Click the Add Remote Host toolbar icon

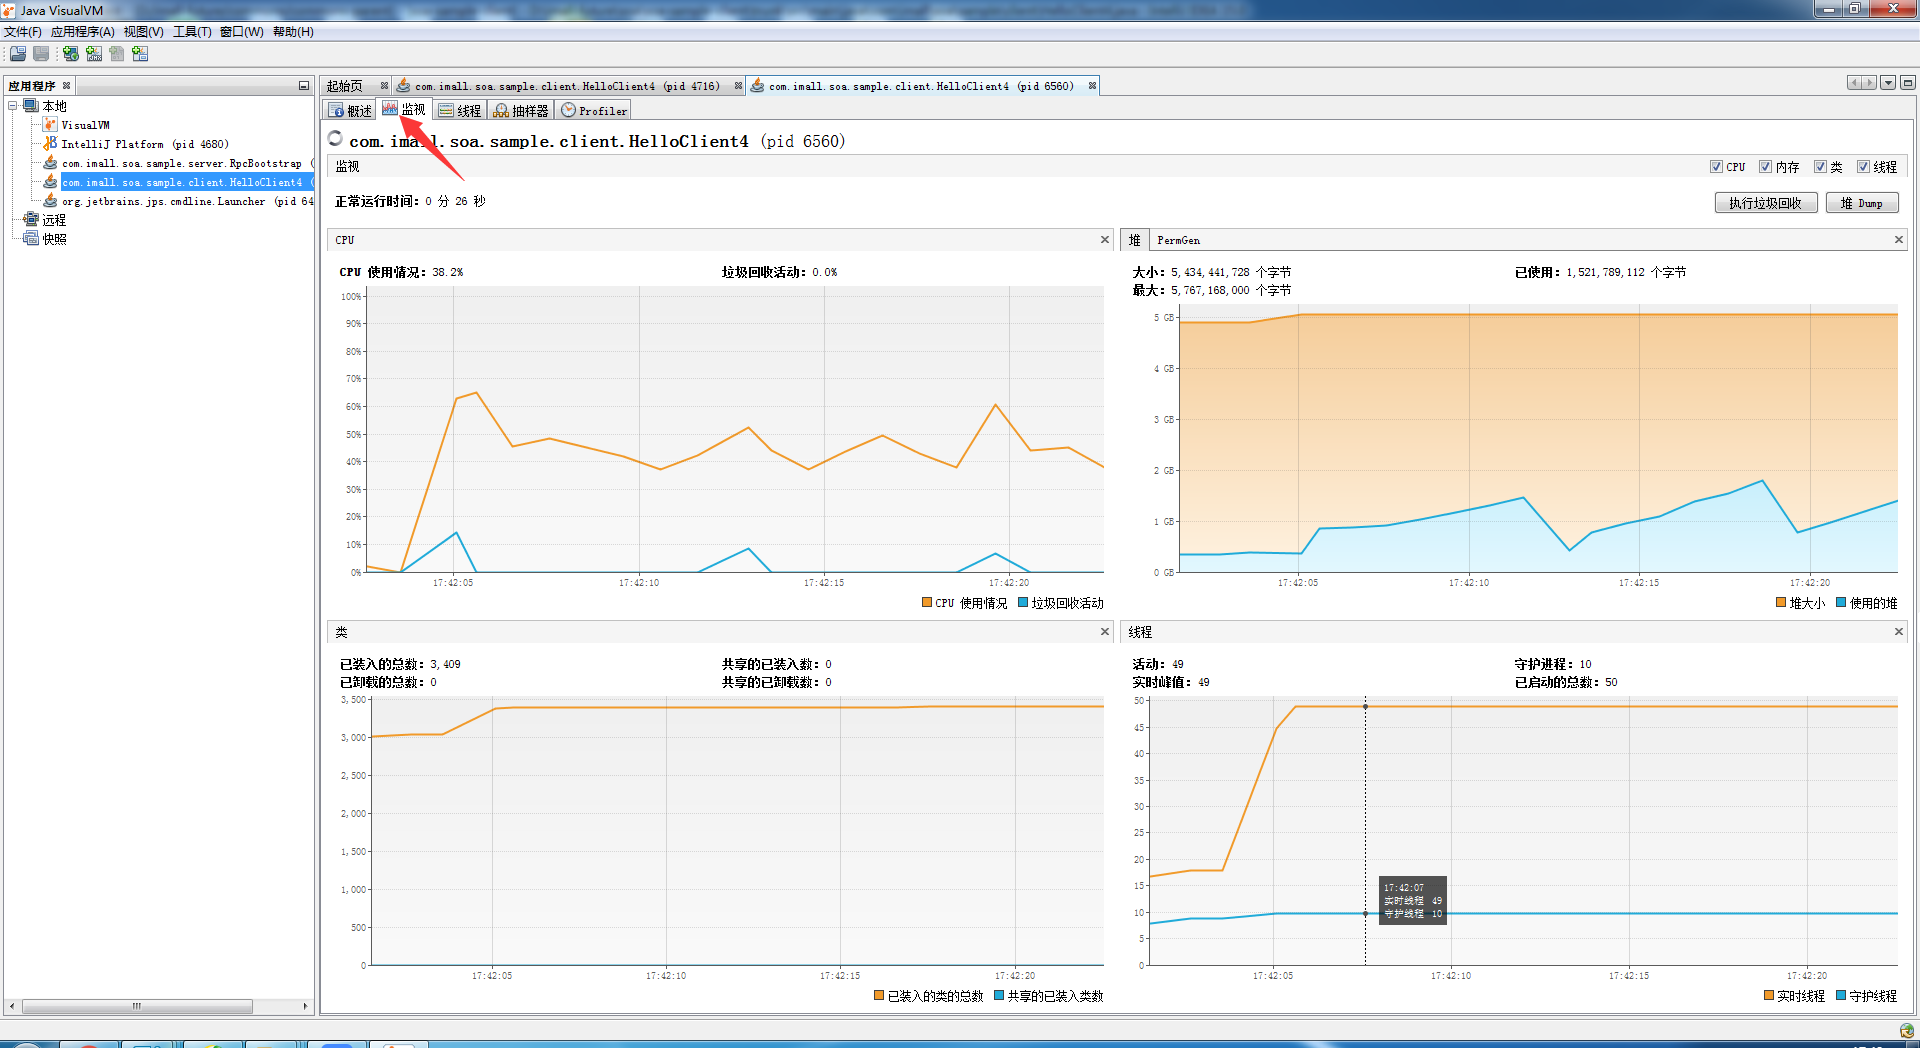point(71,53)
